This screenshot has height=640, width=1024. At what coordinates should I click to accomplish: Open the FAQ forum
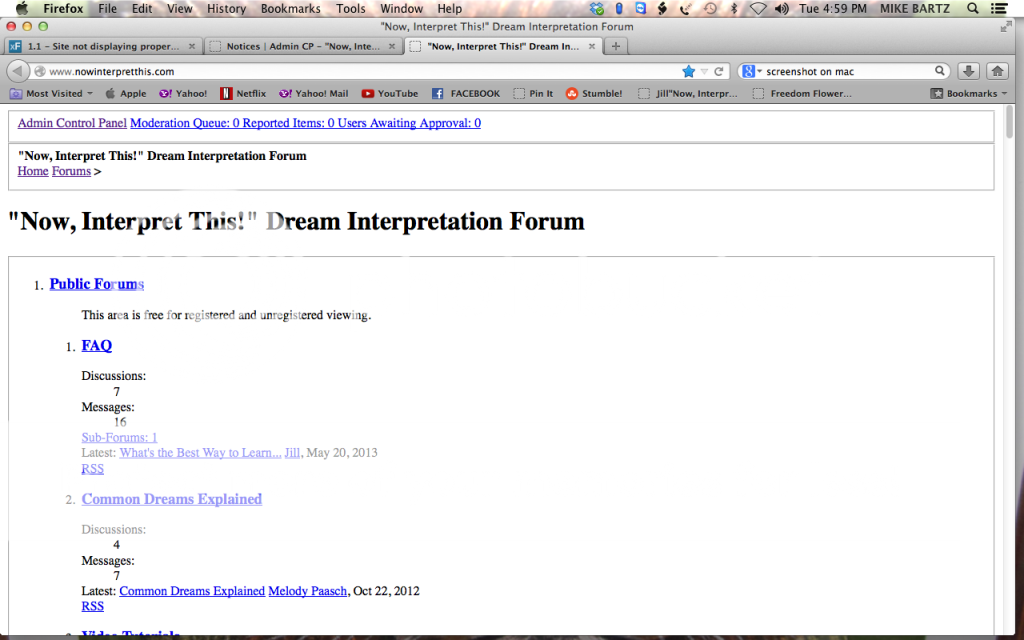(96, 345)
